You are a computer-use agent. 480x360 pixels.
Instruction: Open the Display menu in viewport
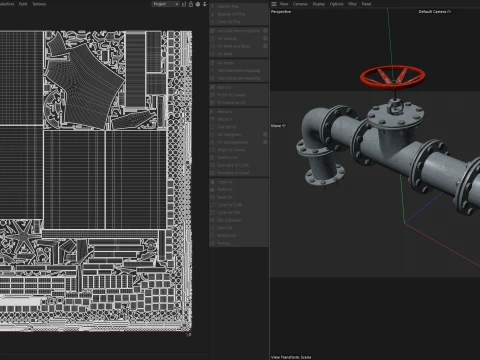click(319, 4)
